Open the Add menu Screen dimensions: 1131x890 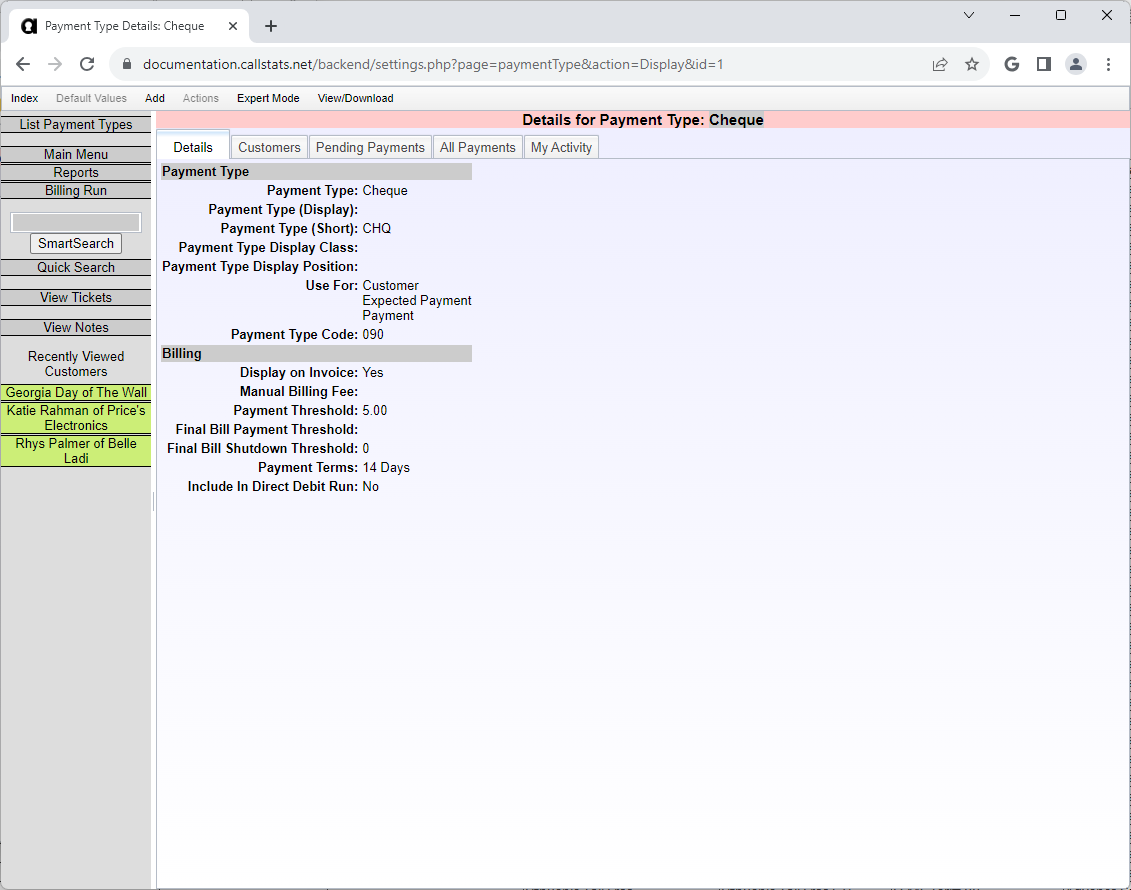point(155,98)
